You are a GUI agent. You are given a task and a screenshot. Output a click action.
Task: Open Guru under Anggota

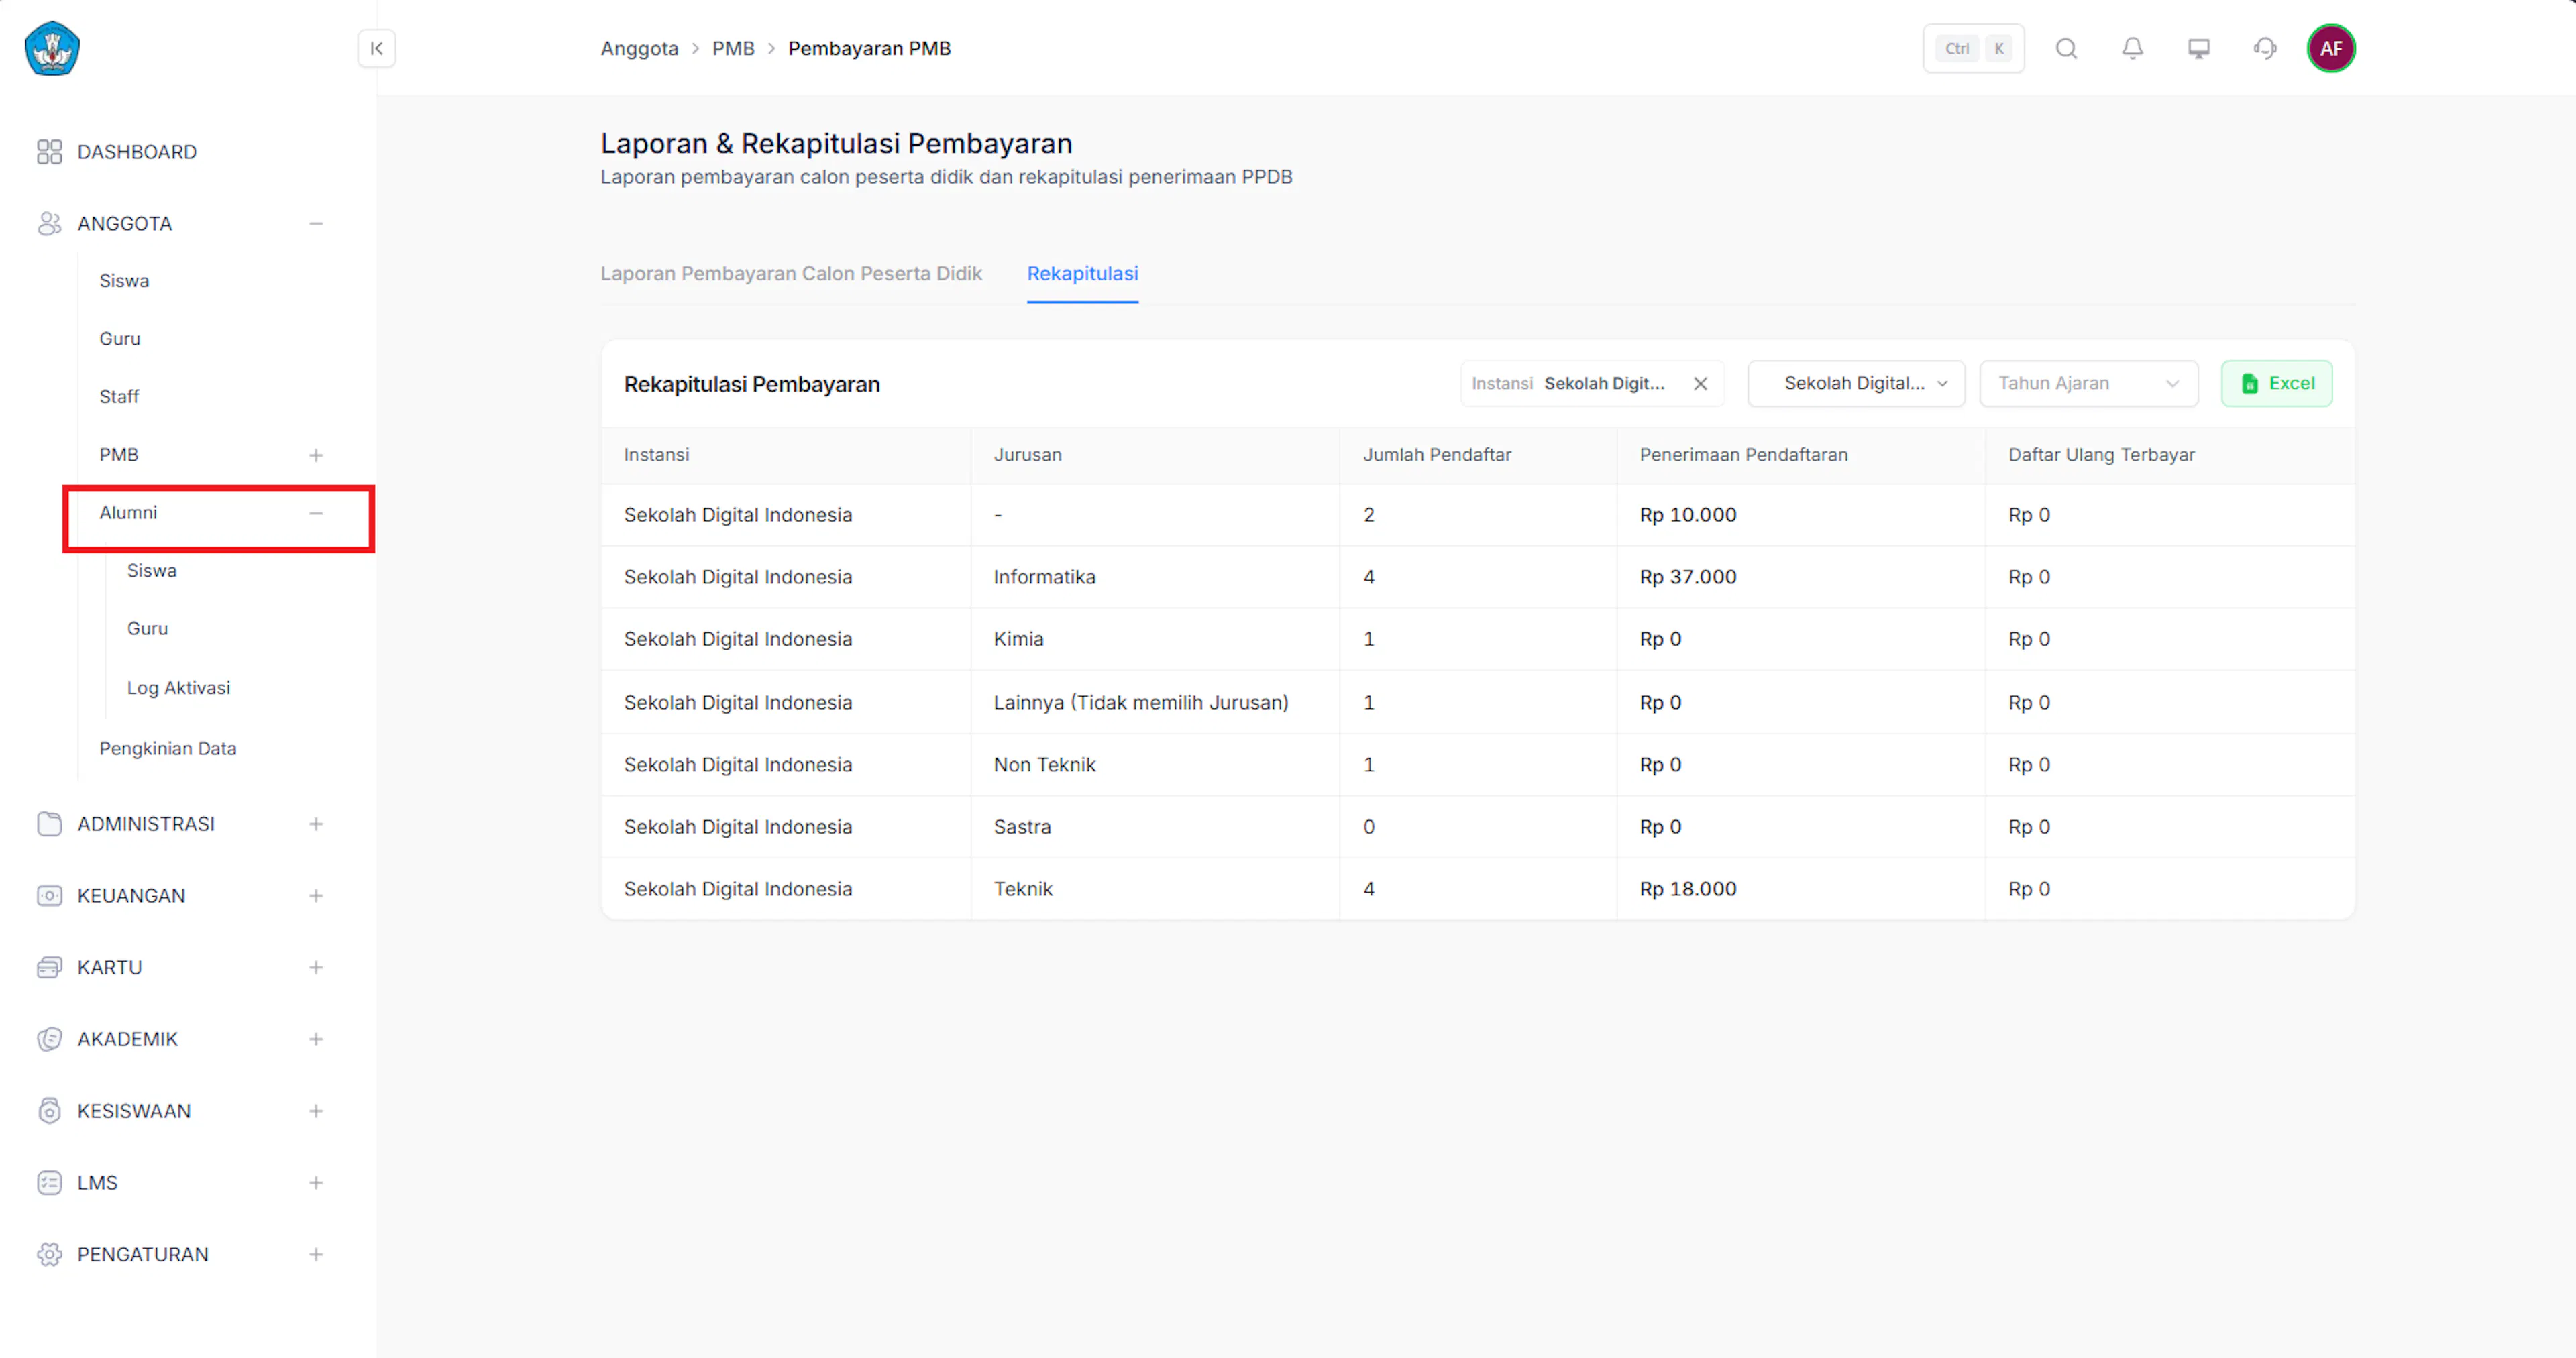120,339
